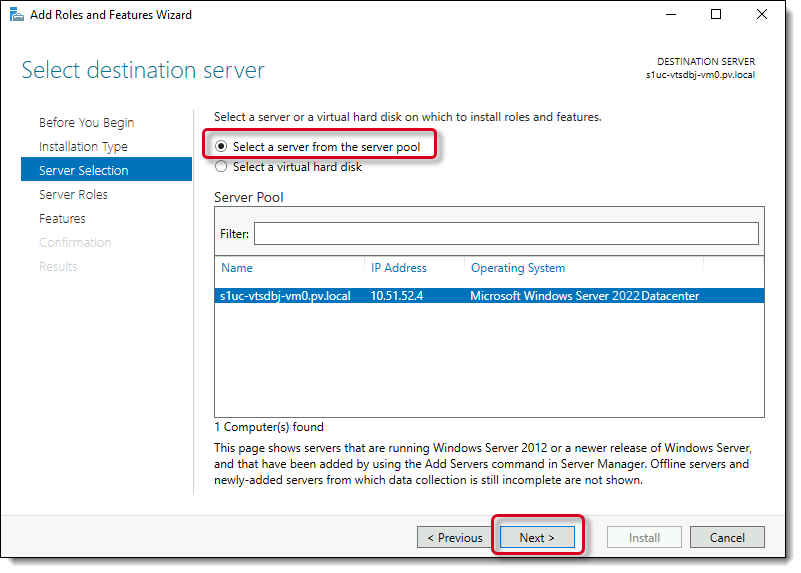Screen dimensions: 801x573
Task: Choose Select a virtual hard disk option
Action: 222,167
